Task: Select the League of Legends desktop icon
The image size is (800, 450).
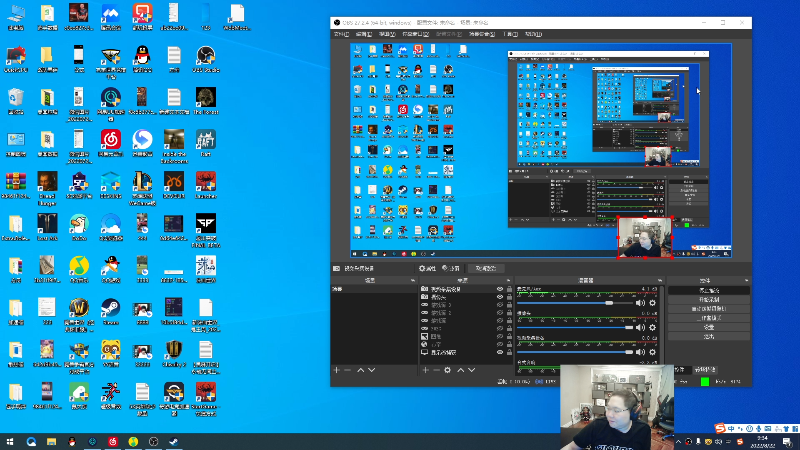Action: 142,188
